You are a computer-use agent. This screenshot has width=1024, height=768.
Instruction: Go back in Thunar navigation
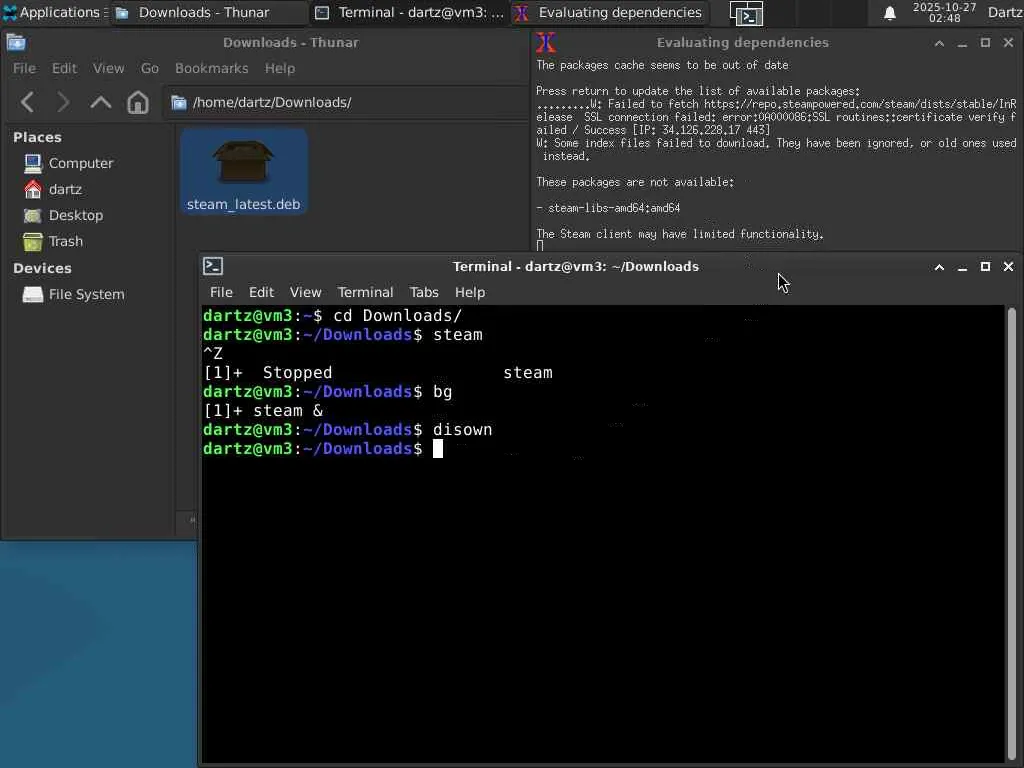(27, 103)
